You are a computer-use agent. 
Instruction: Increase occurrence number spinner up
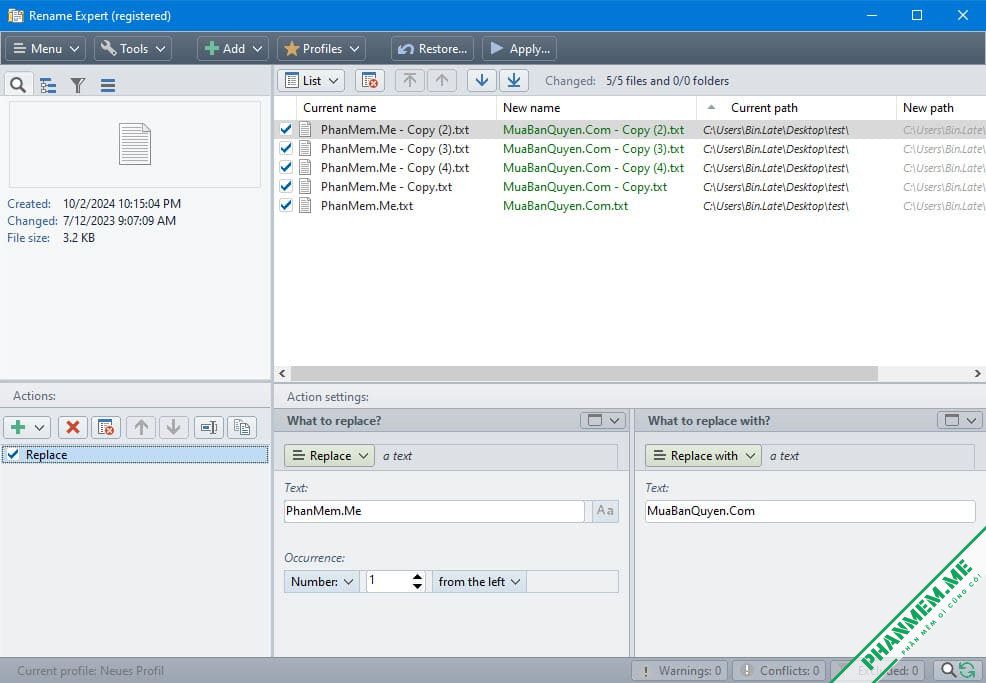418,577
